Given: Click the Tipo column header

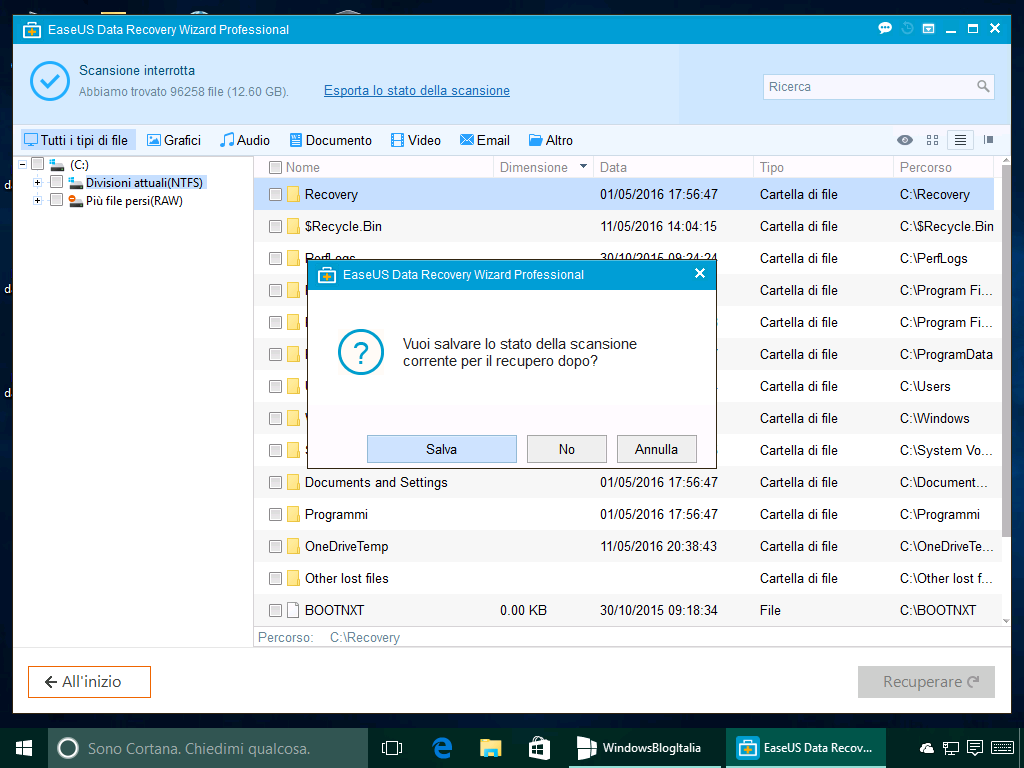Looking at the screenshot, I should (x=823, y=167).
